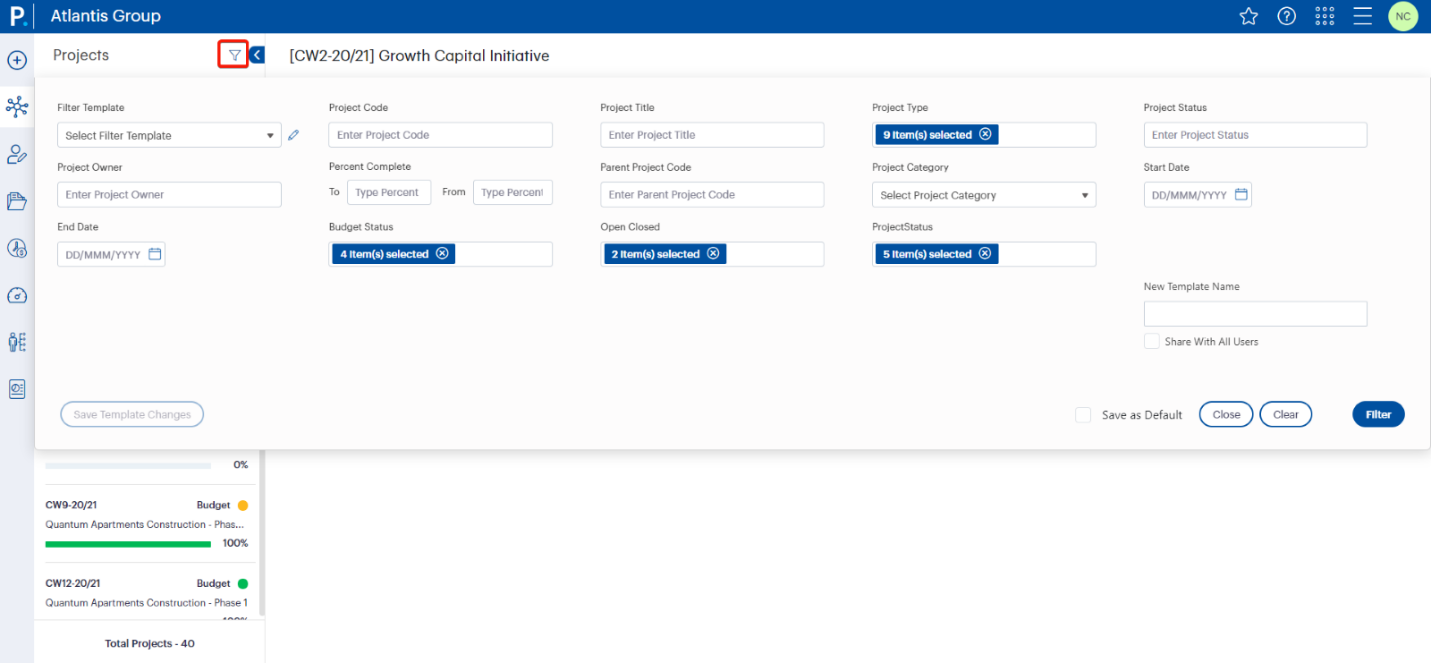Screen dimensions: 1431x663
Task: Open the NC user avatar
Action: [1403, 16]
